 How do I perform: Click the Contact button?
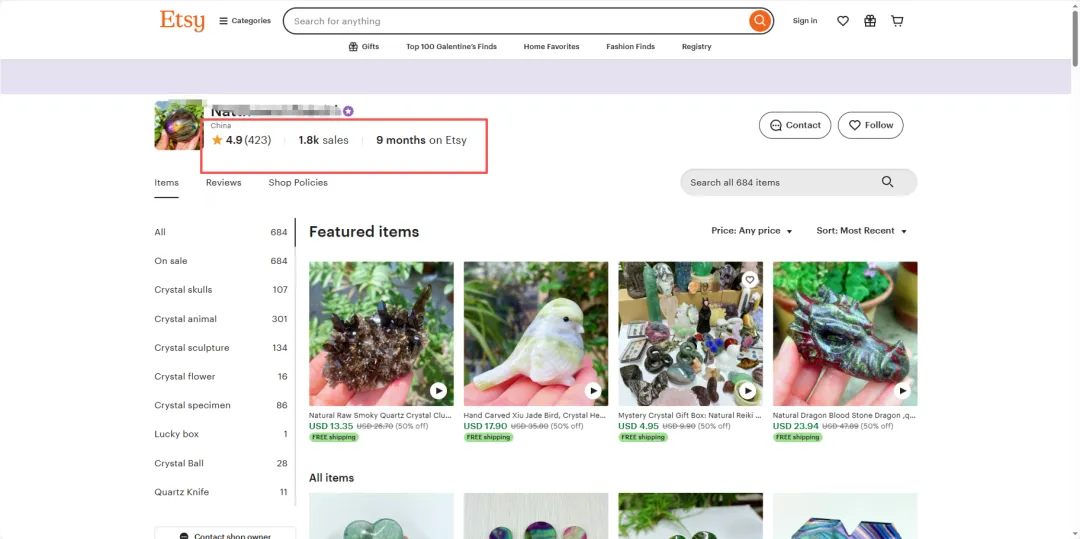795,125
